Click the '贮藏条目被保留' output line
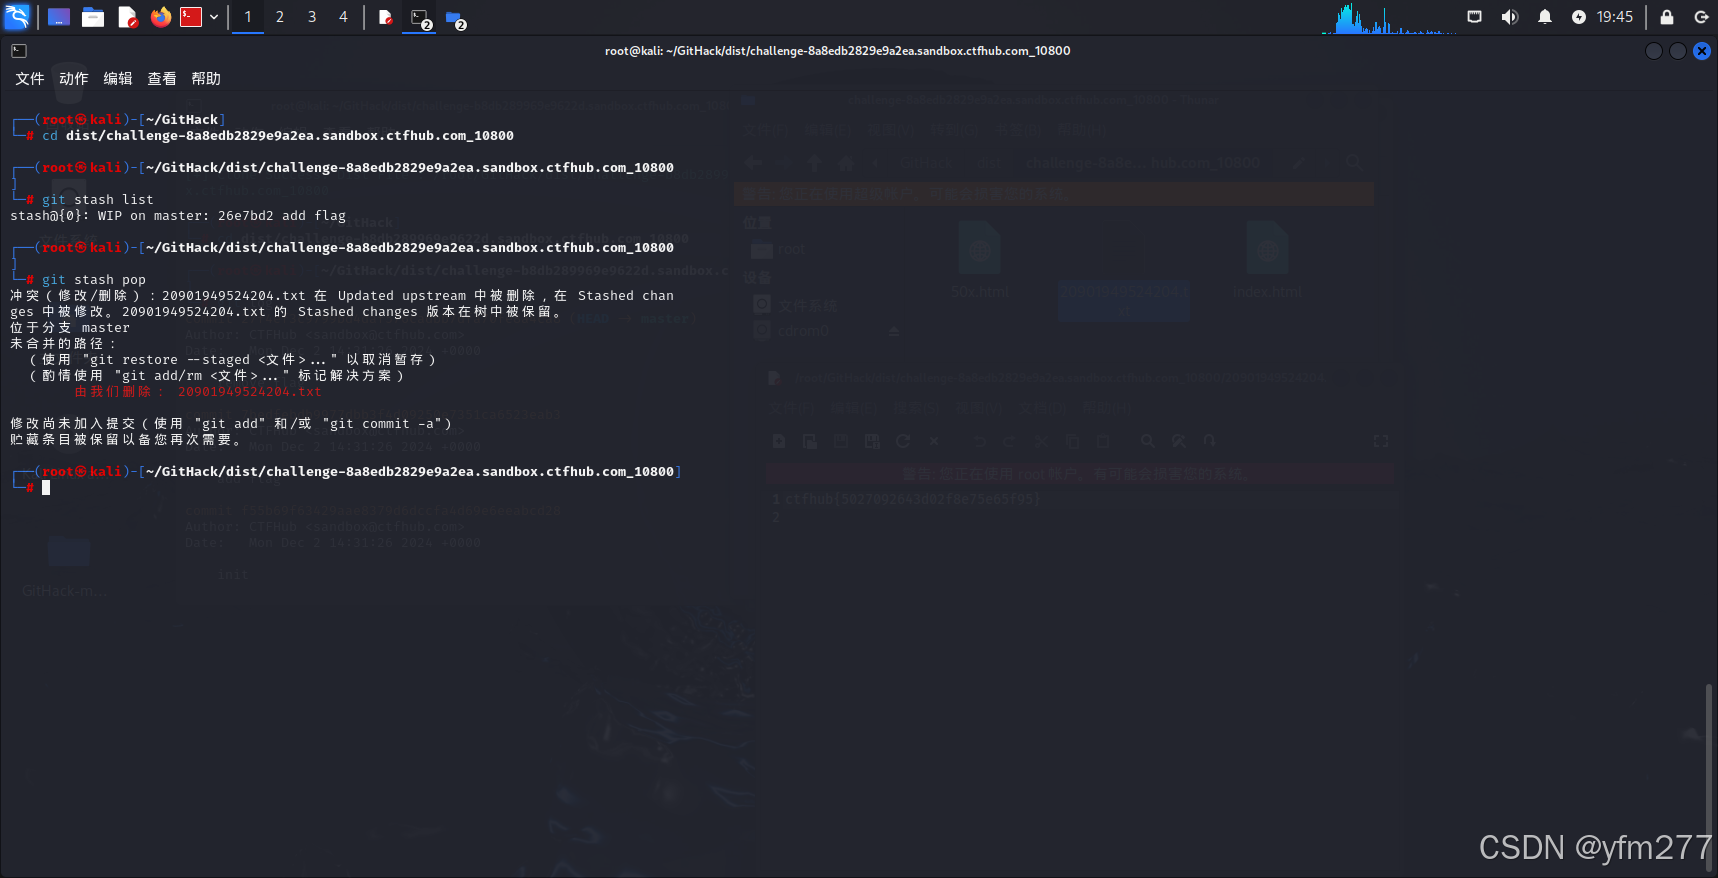This screenshot has height=878, width=1718. pos(126,439)
